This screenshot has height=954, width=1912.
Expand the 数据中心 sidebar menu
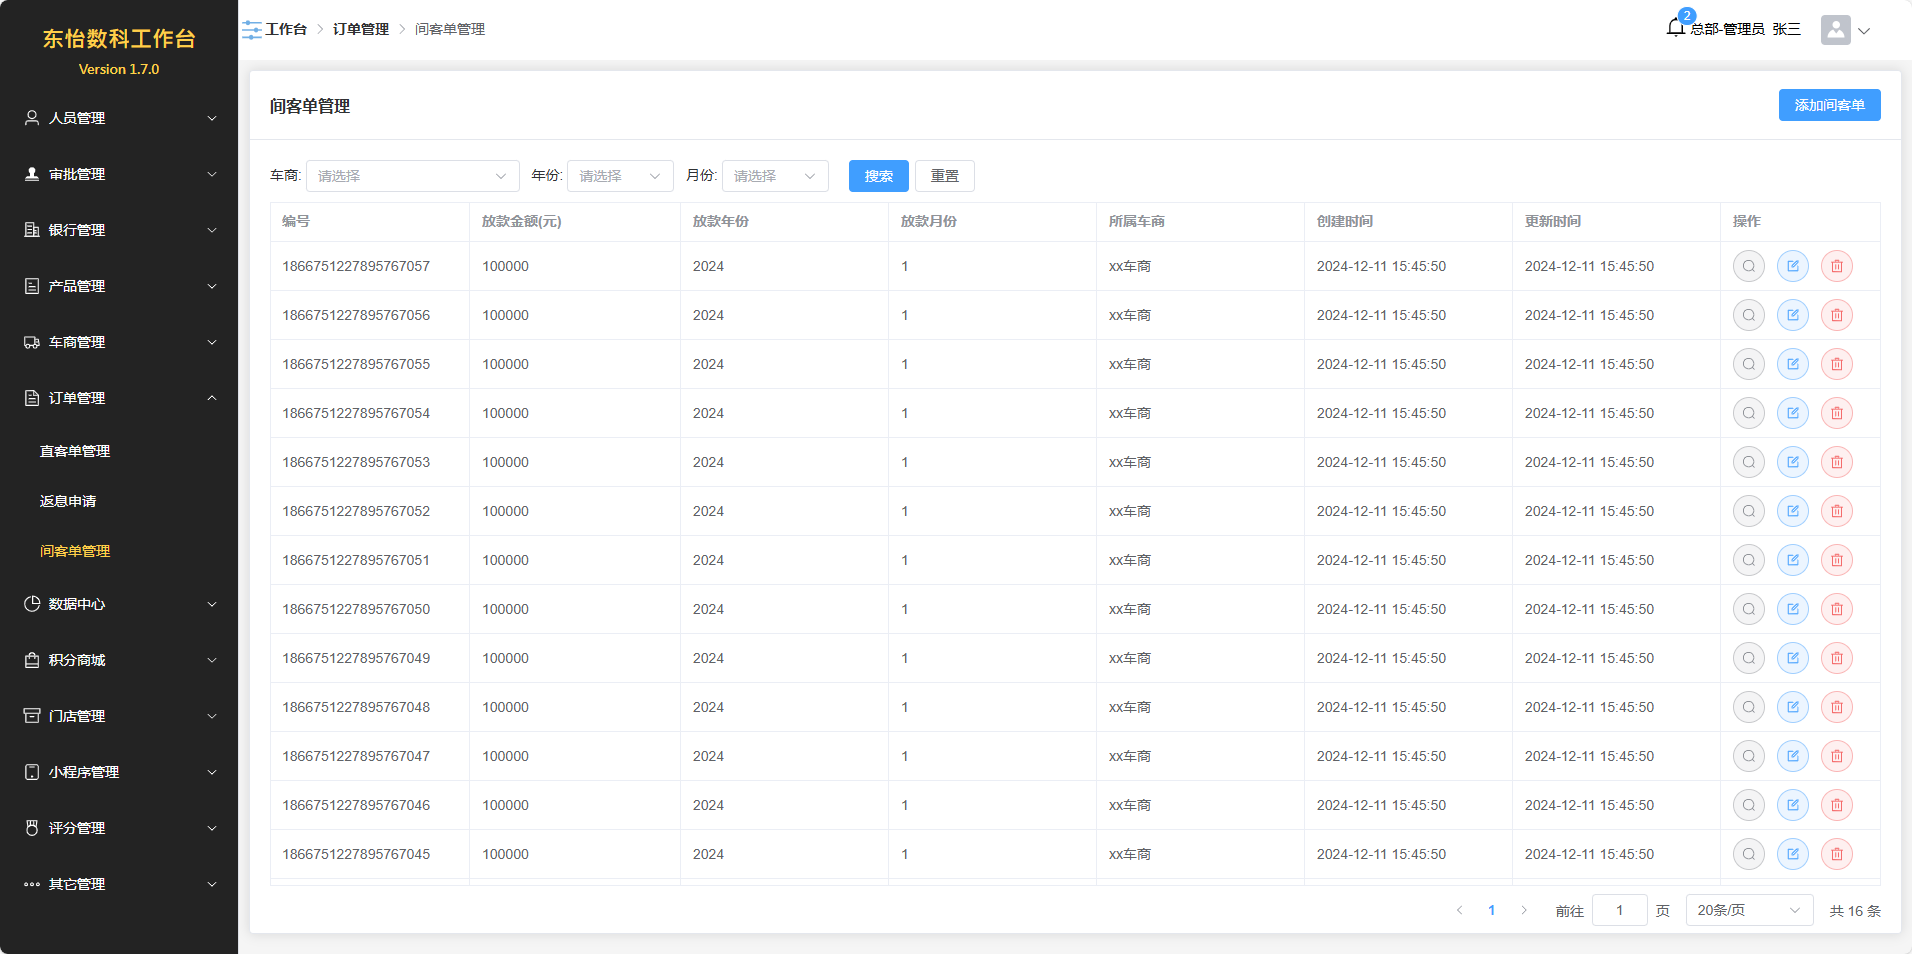tap(120, 604)
